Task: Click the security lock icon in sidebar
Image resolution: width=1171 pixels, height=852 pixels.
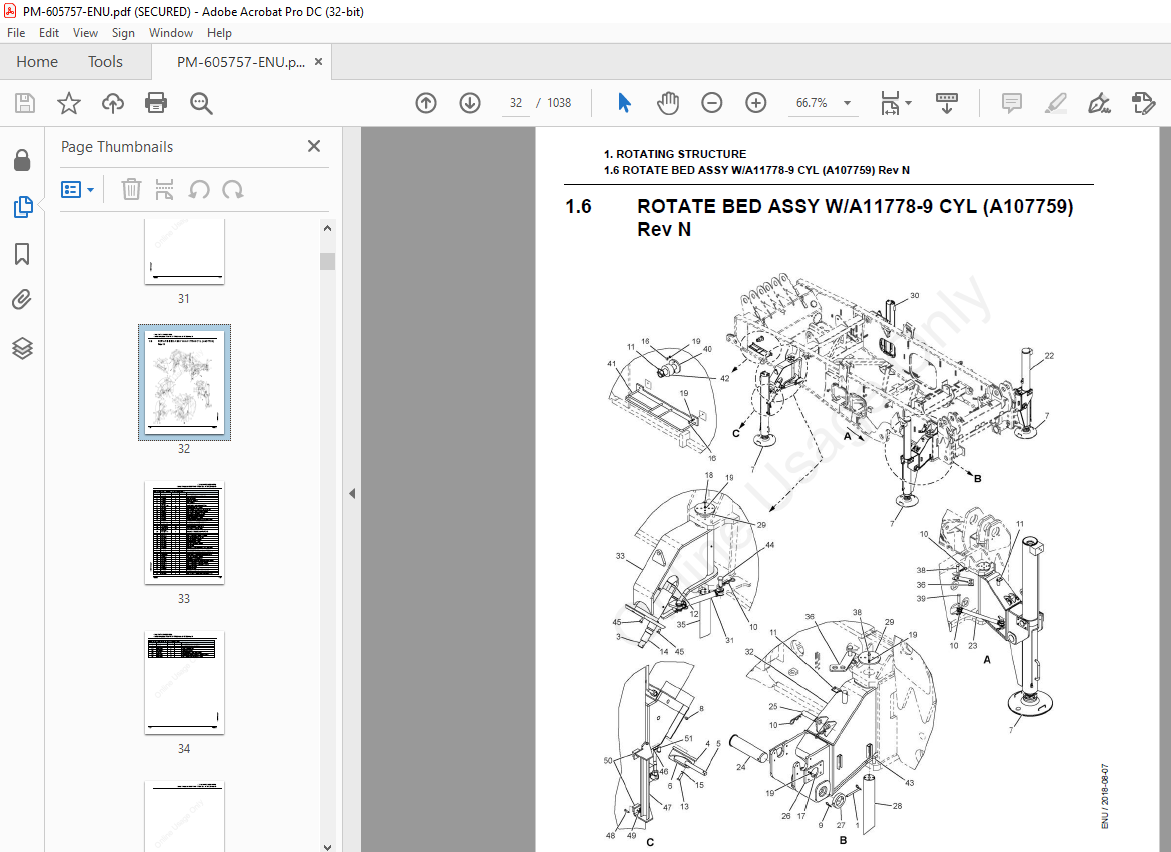Action: [x=22, y=160]
